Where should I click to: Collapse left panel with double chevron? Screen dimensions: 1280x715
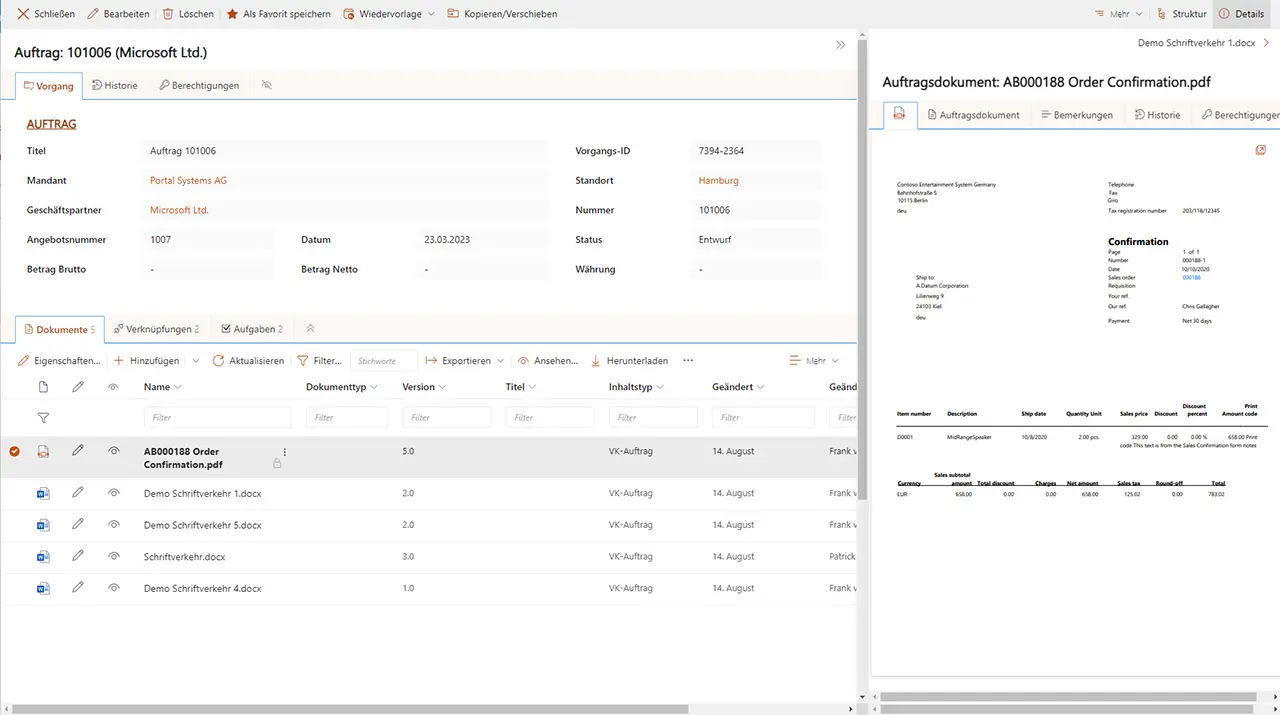(840, 45)
